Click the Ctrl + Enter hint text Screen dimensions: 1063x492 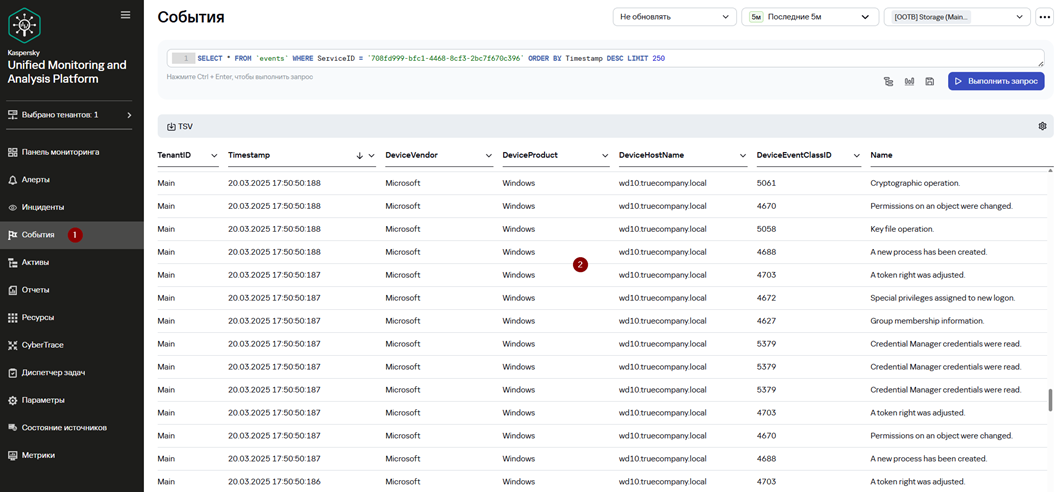pyautogui.click(x=240, y=77)
